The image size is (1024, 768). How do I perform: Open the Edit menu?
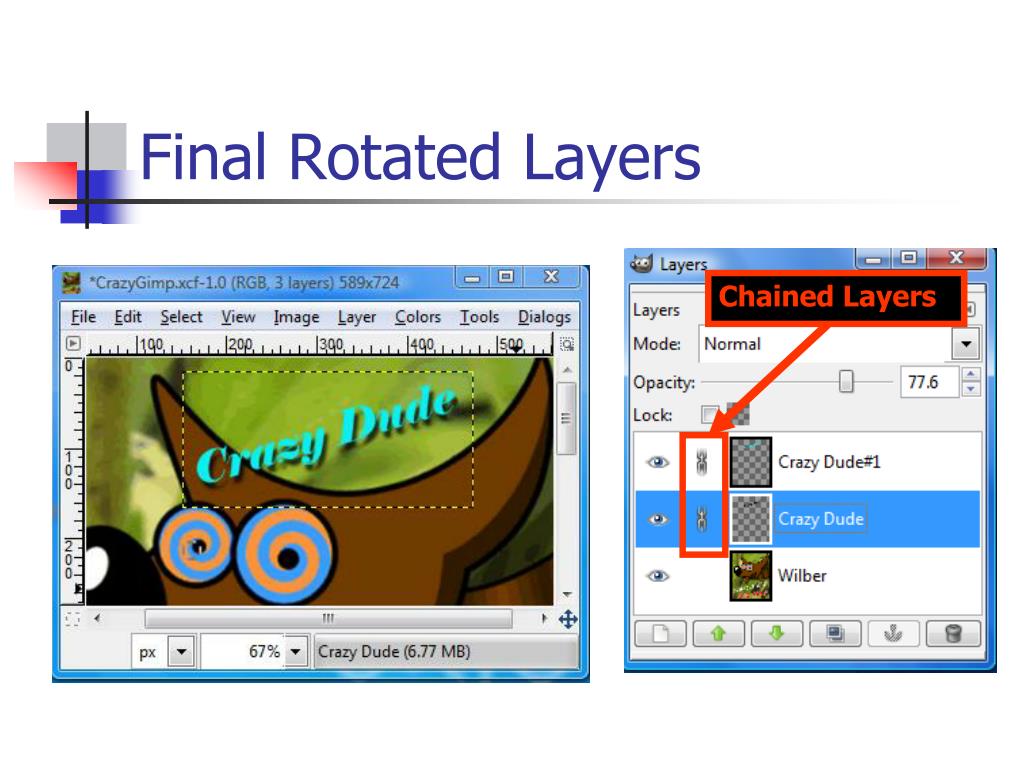click(128, 317)
